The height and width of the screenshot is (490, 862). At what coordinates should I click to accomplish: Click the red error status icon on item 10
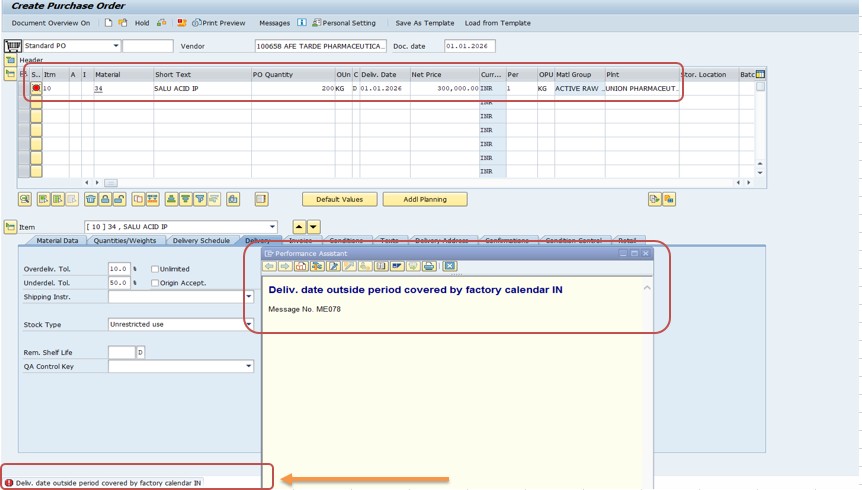coord(36,88)
